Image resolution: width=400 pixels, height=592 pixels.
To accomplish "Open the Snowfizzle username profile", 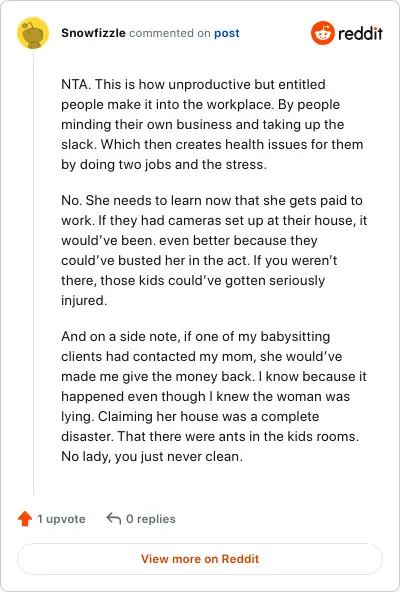I will tap(93, 33).
